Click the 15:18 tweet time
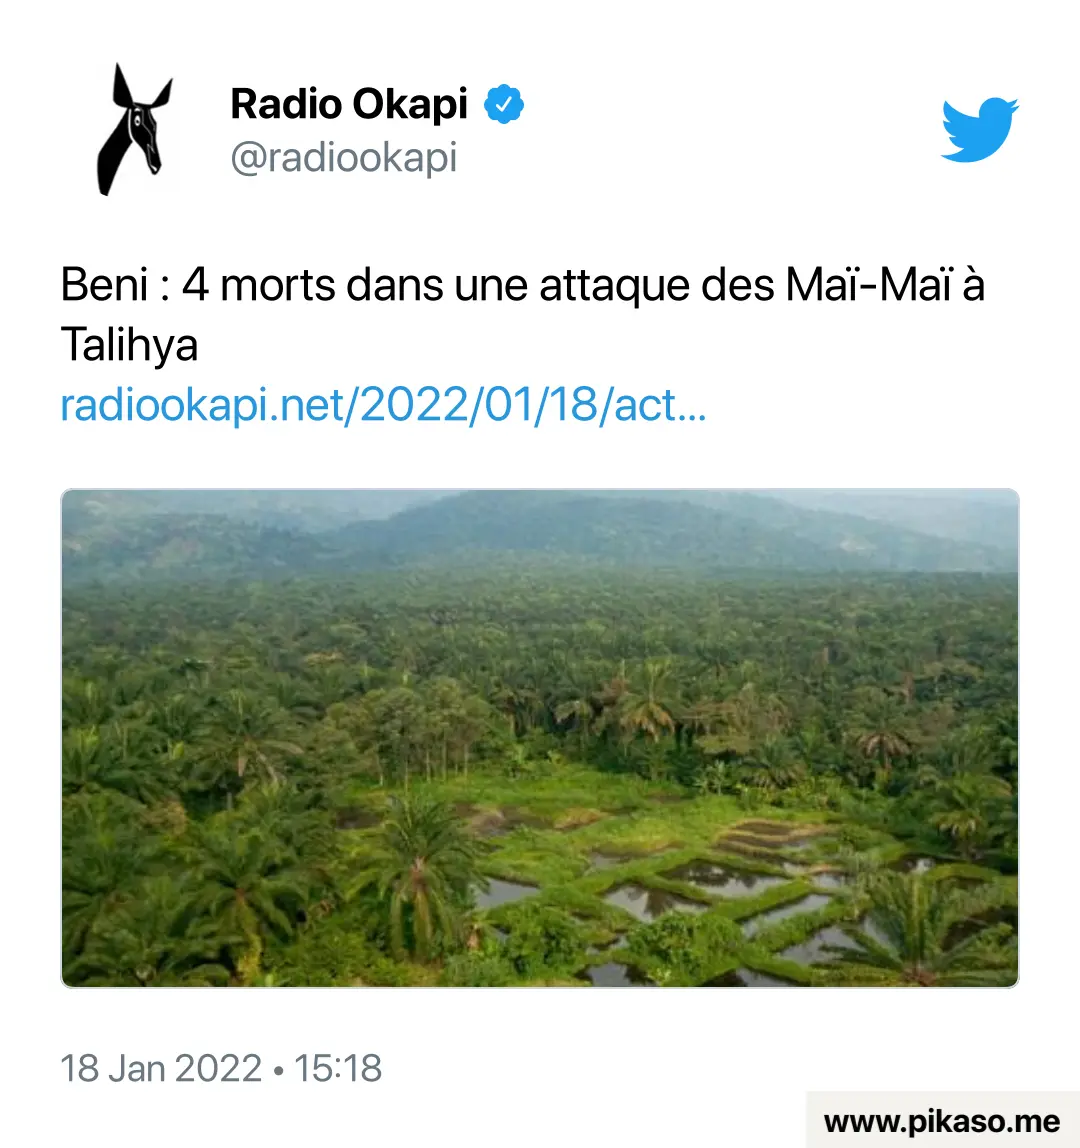The width and height of the screenshot is (1080, 1148). click(338, 1068)
